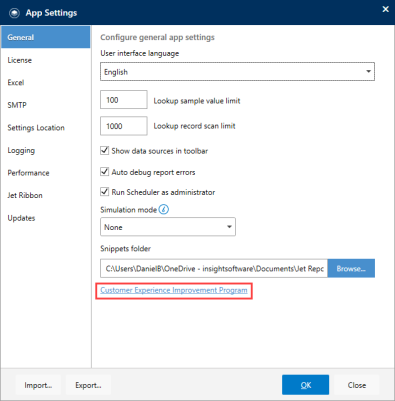The width and height of the screenshot is (395, 401).
Task: Toggle Run Scheduler as administrator checkbox
Action: pos(105,192)
